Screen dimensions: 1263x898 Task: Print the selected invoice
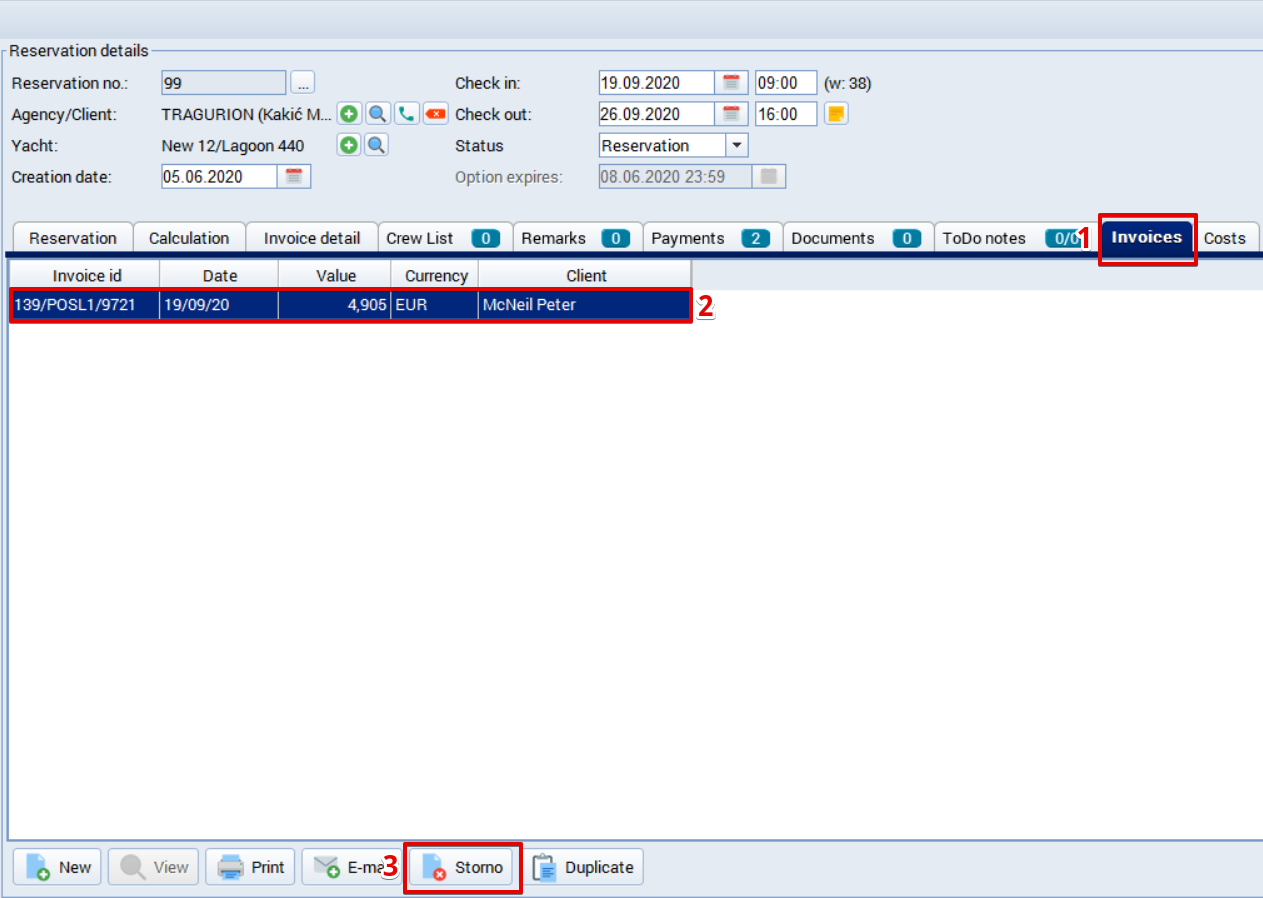251,867
